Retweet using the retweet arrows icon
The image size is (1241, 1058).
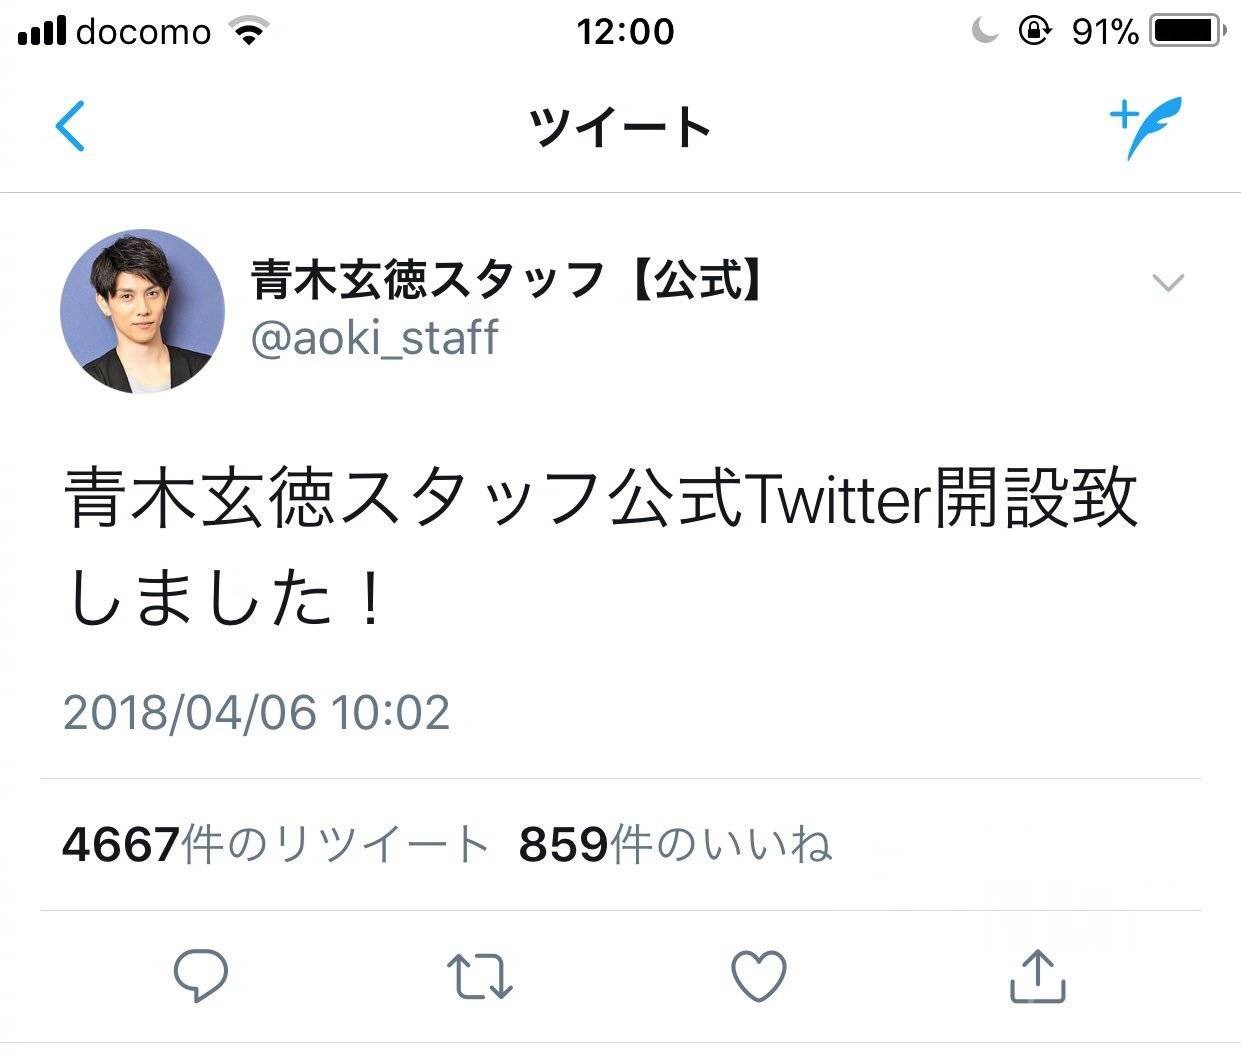480,975
